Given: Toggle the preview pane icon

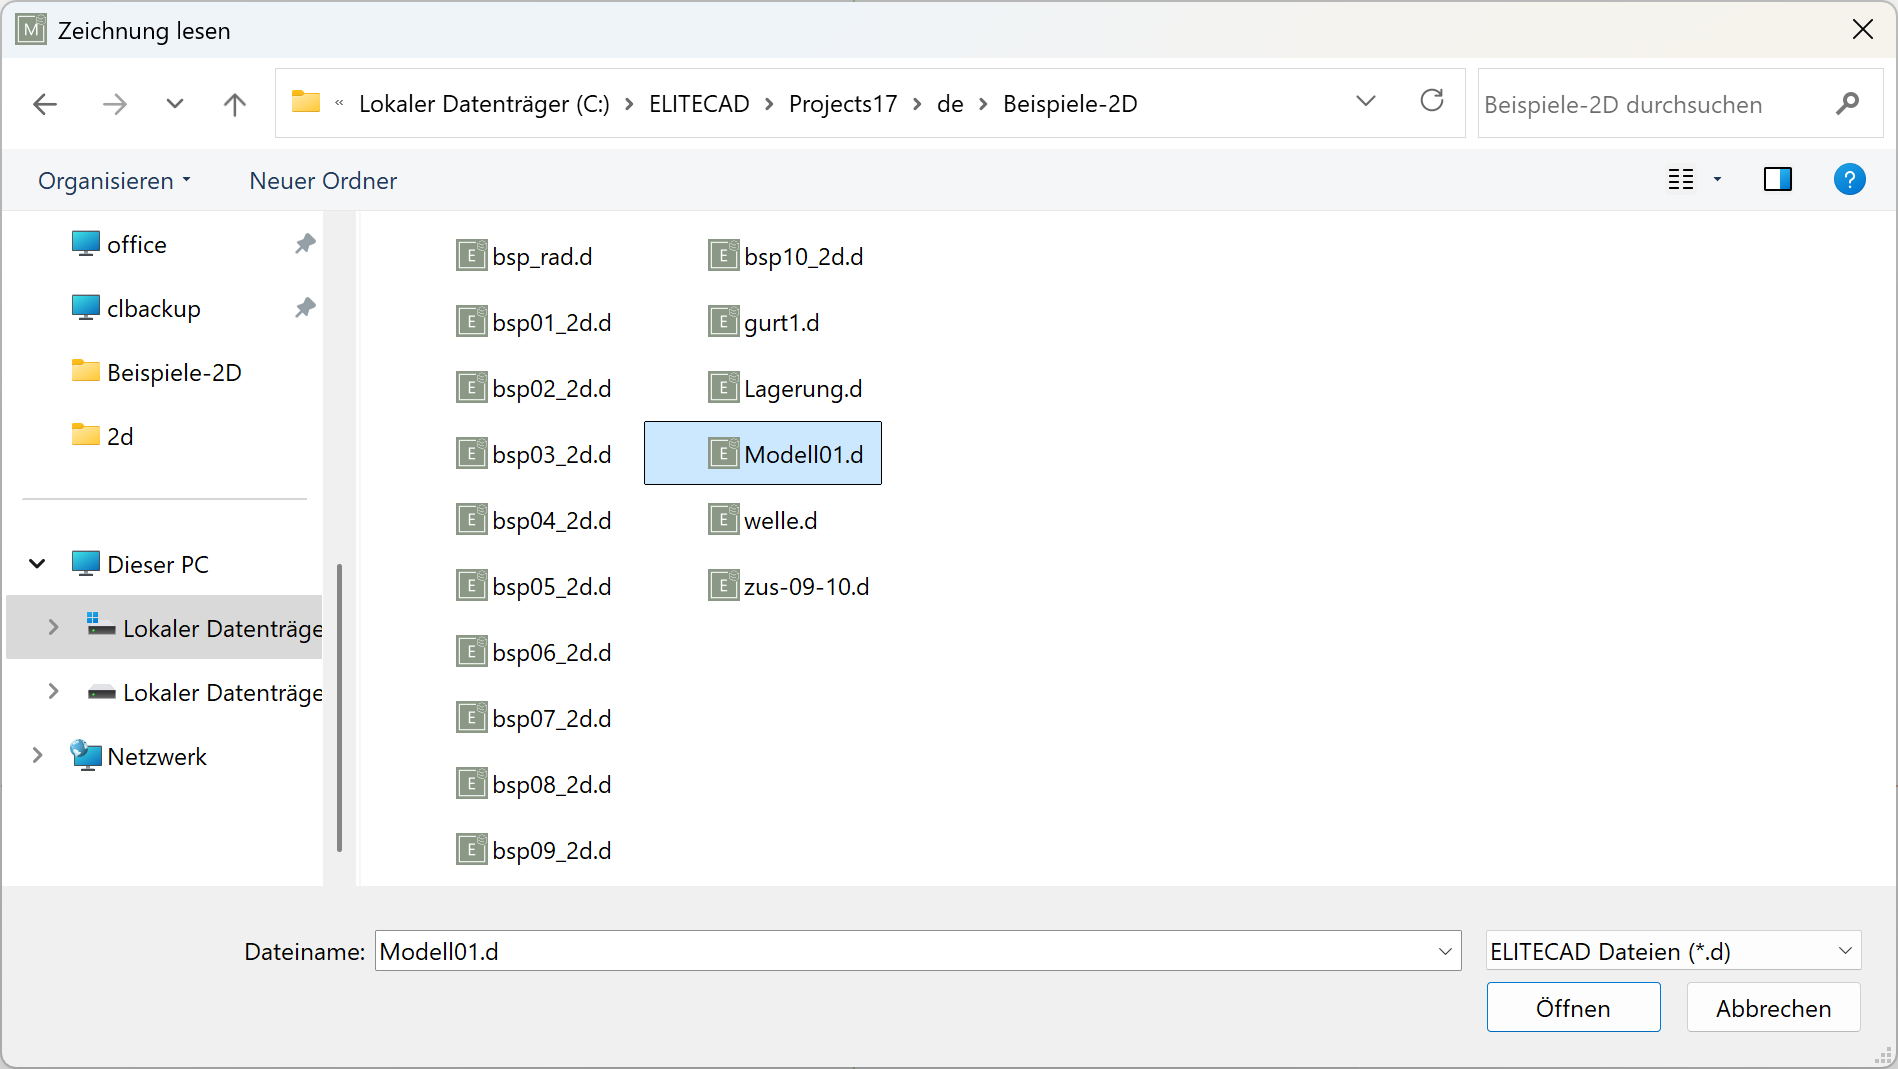Looking at the screenshot, I should [x=1777, y=180].
